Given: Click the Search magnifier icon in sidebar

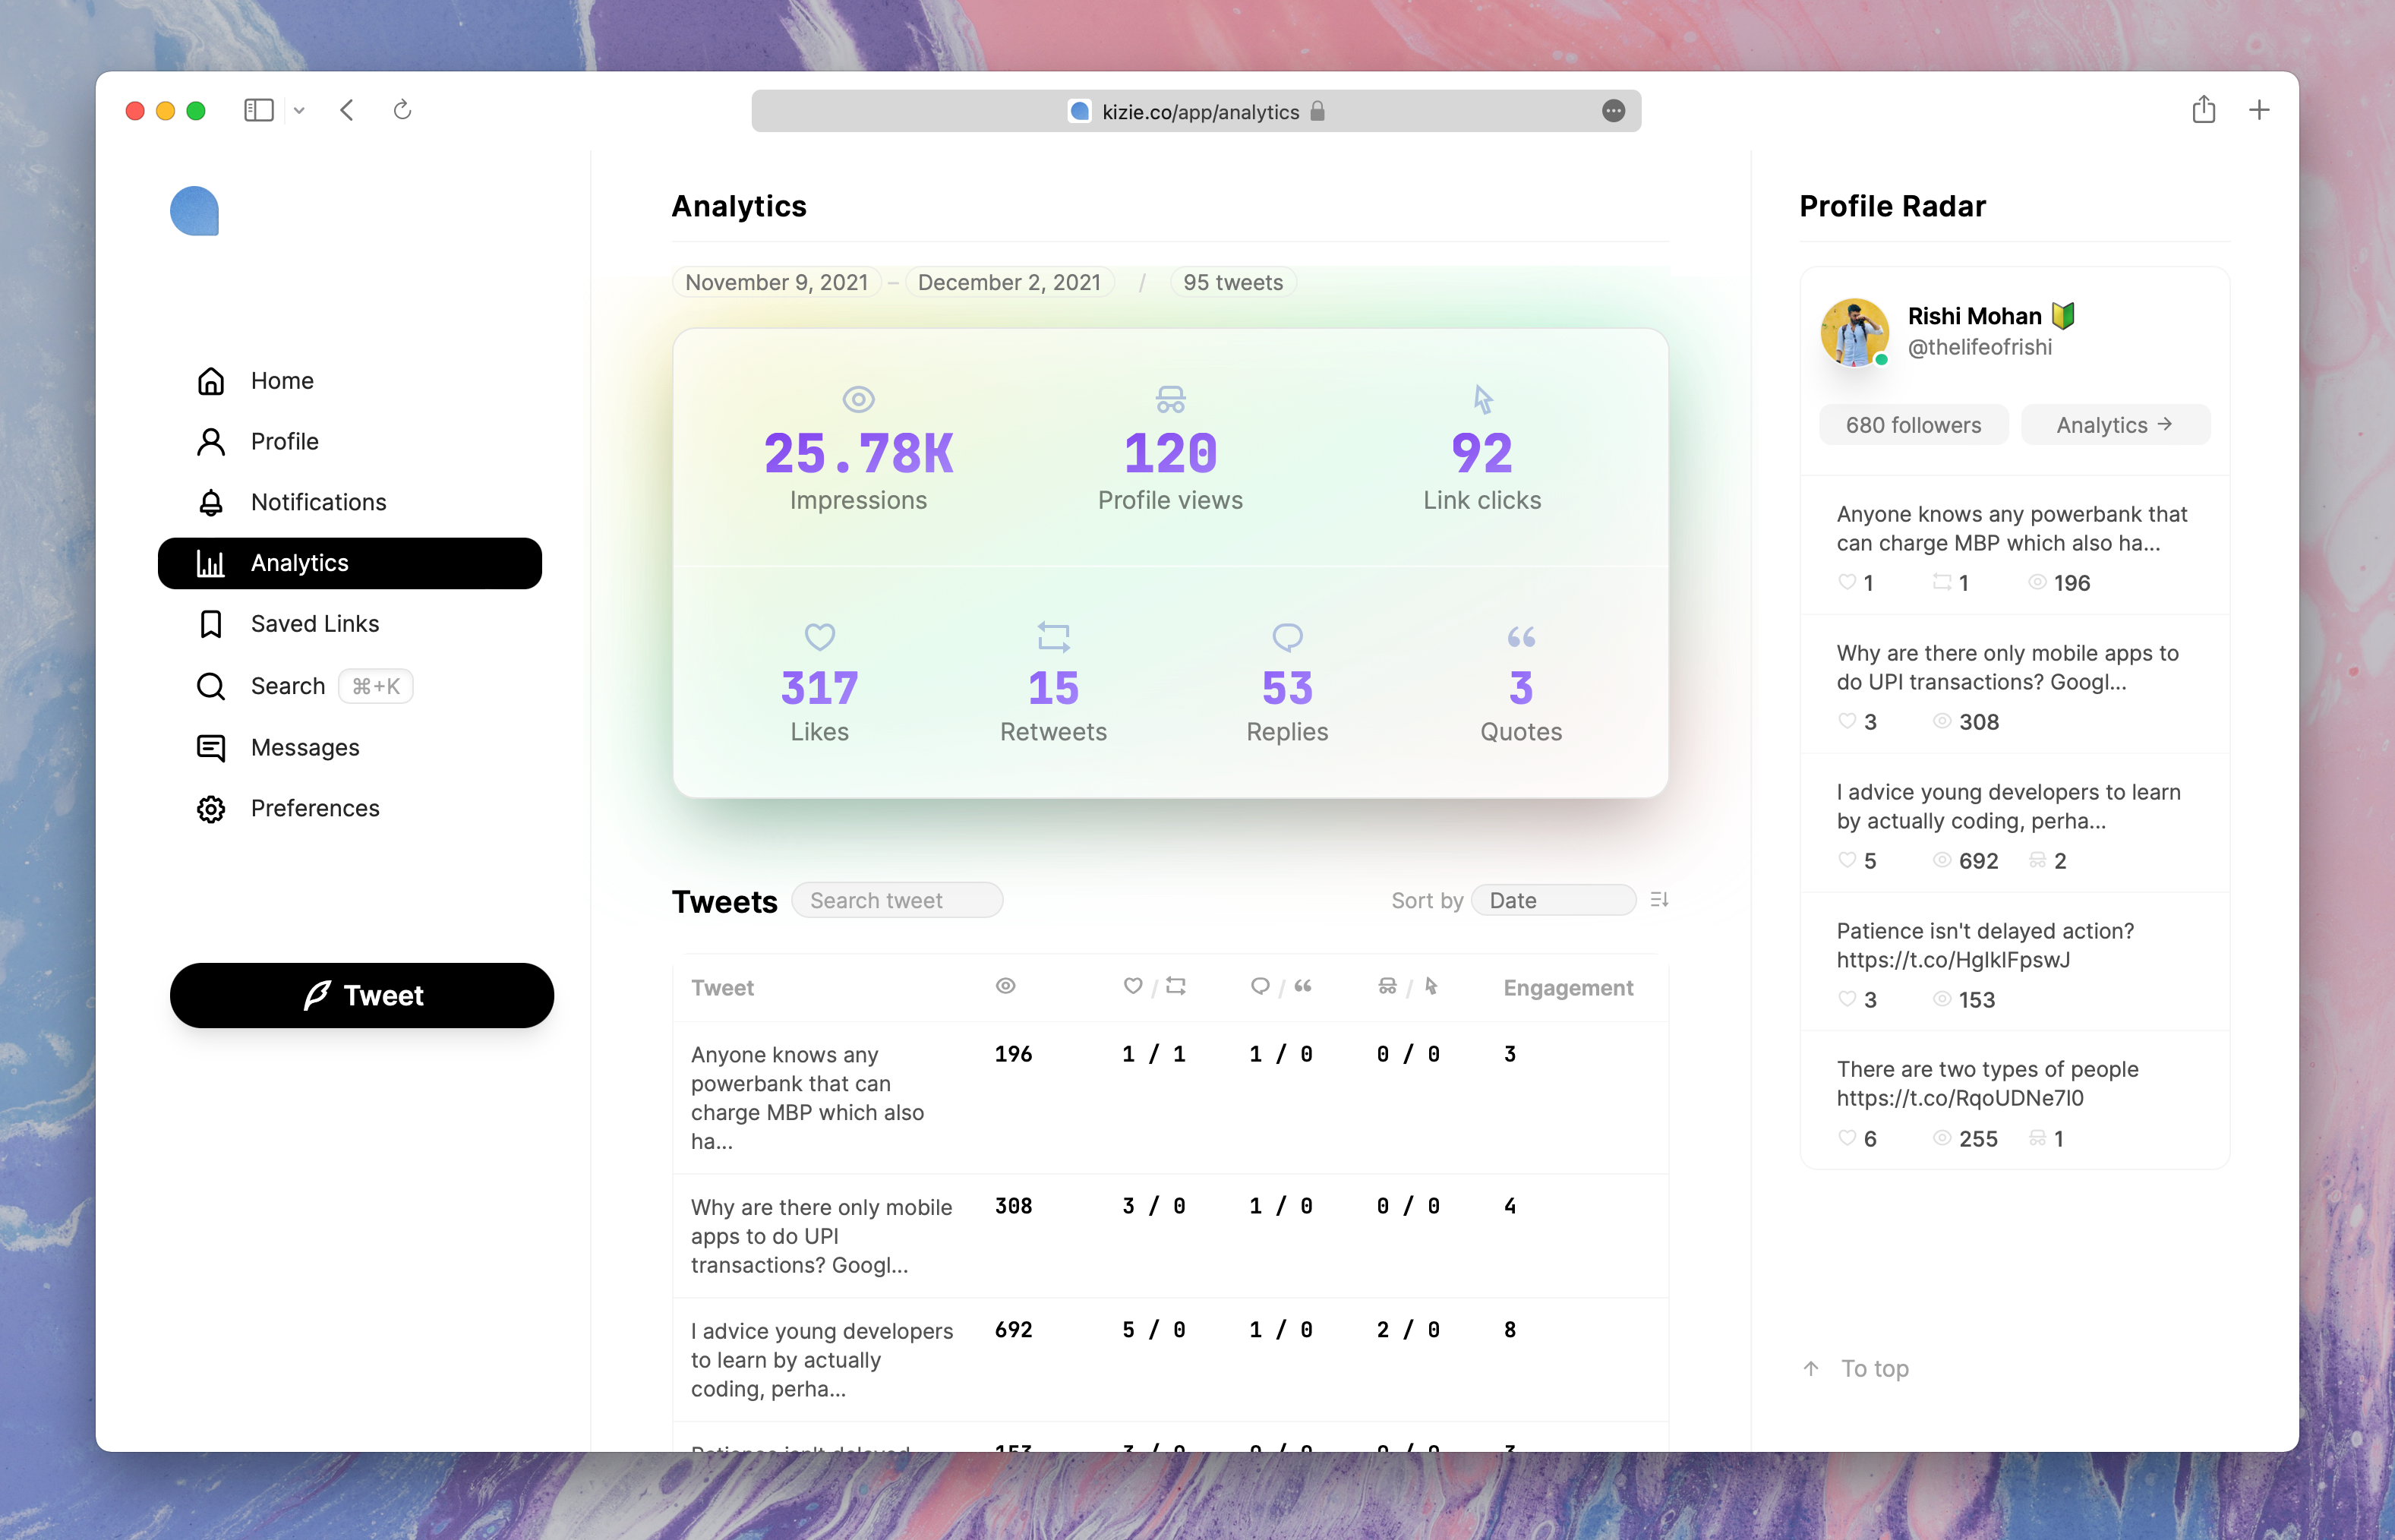Looking at the screenshot, I should click(x=211, y=686).
